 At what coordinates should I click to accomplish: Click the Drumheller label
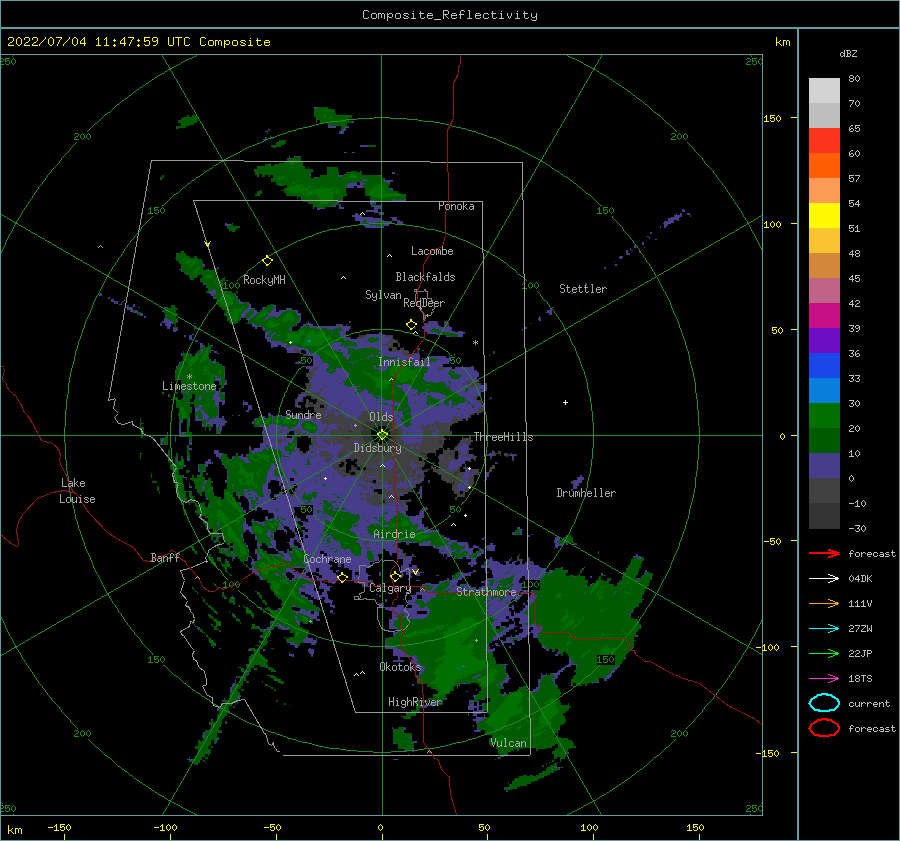pos(586,493)
